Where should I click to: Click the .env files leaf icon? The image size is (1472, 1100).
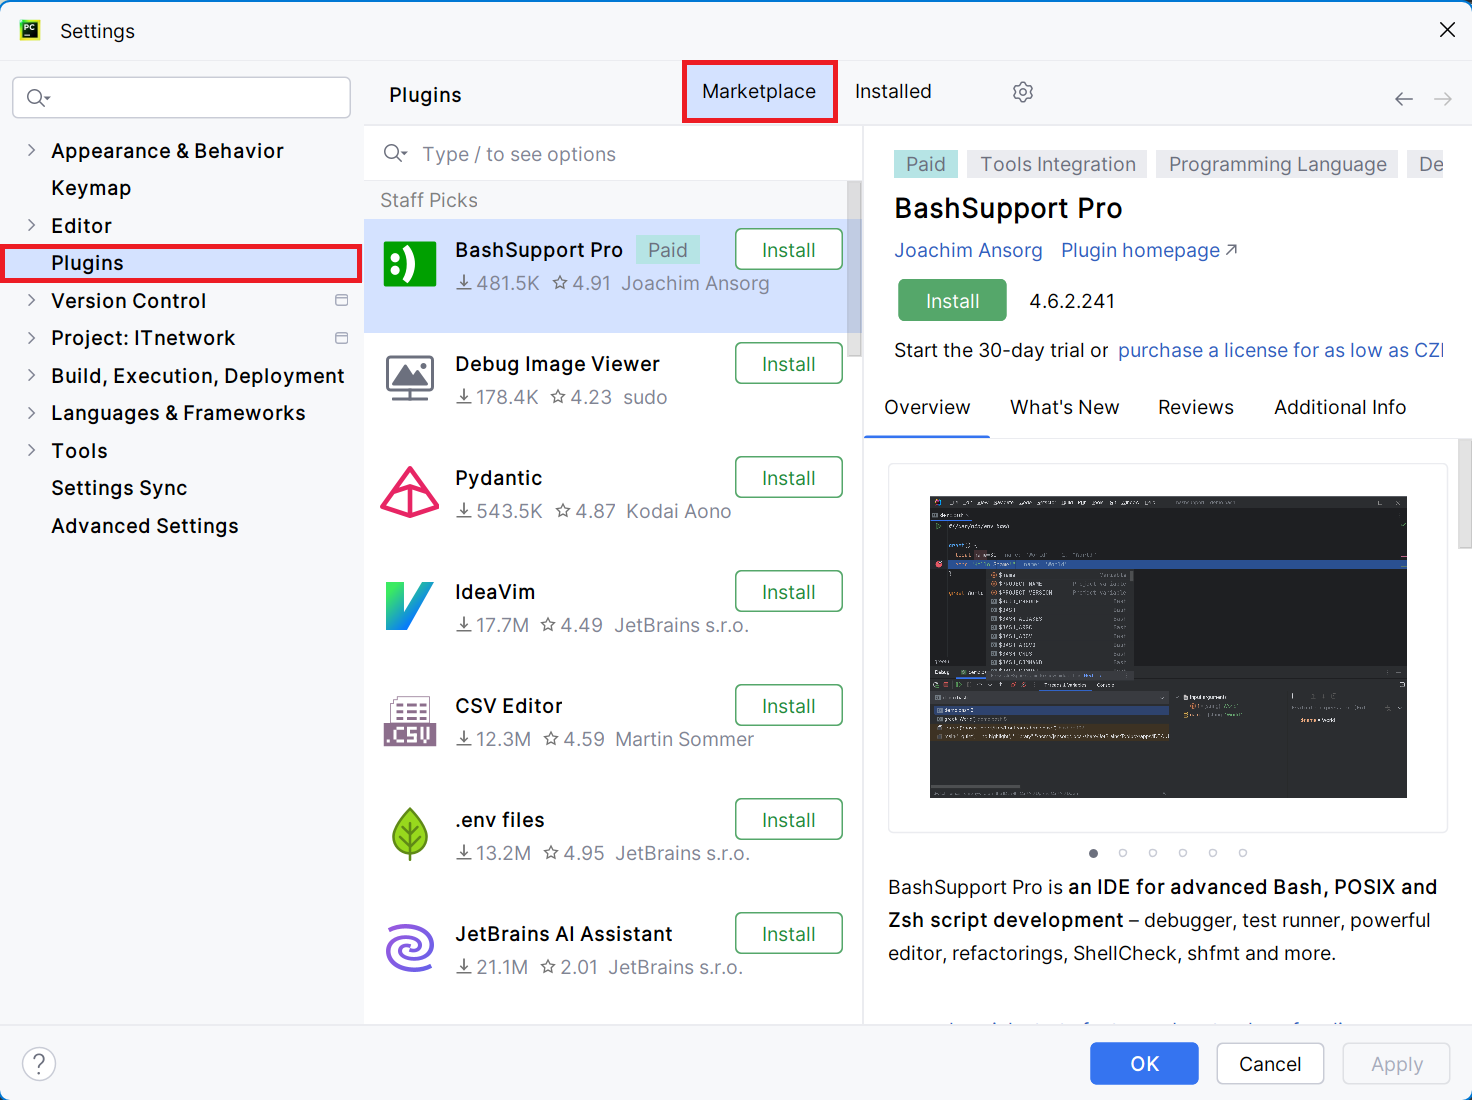pyautogui.click(x=410, y=834)
